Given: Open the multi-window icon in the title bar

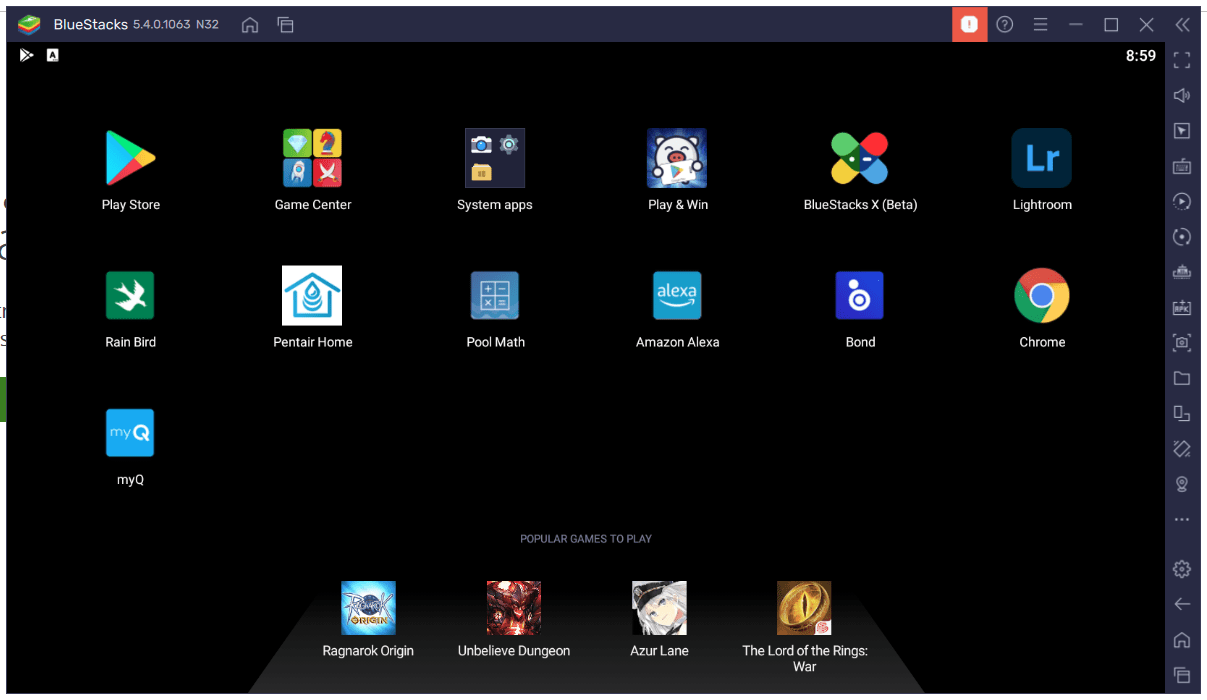Looking at the screenshot, I should (x=285, y=24).
